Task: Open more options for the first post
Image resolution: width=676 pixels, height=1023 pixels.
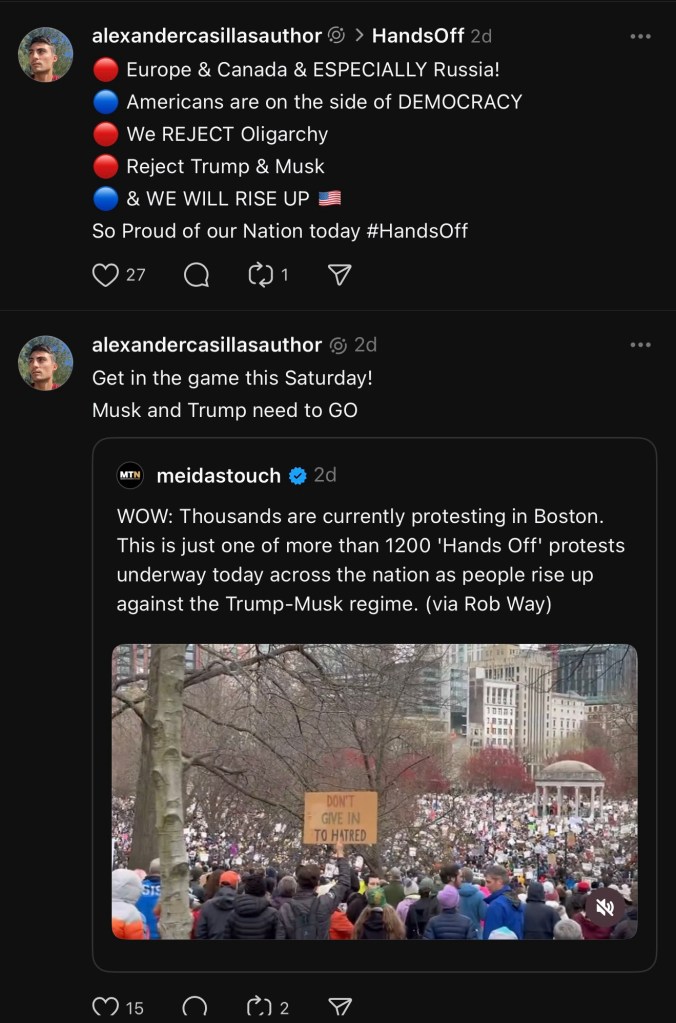Action: [x=640, y=36]
